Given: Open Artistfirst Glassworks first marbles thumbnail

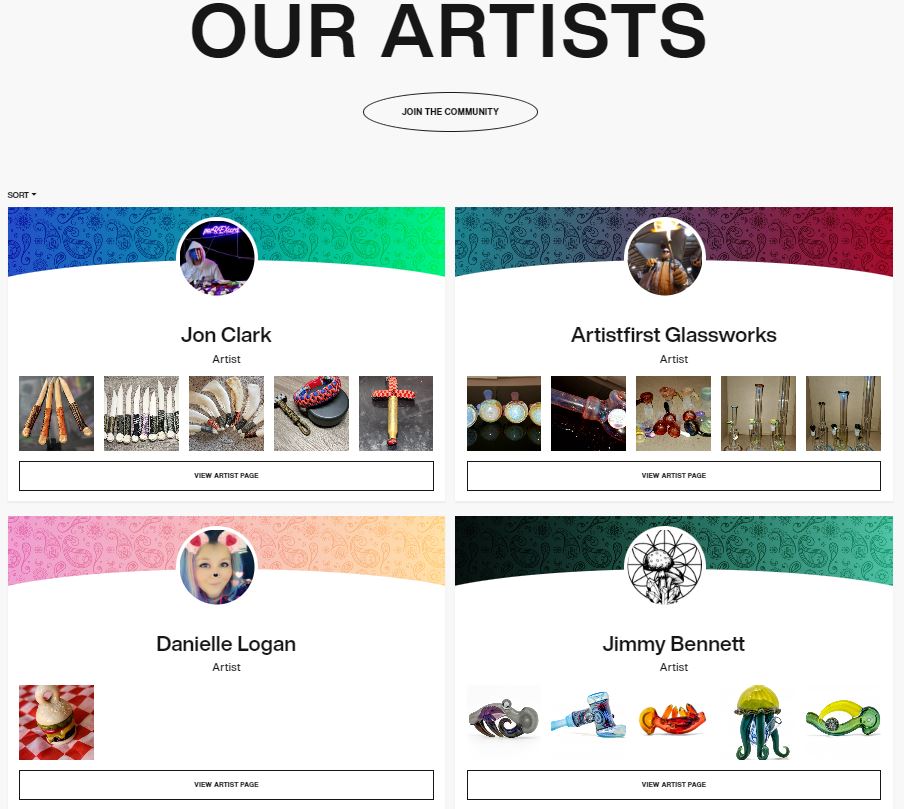Looking at the screenshot, I should point(504,413).
